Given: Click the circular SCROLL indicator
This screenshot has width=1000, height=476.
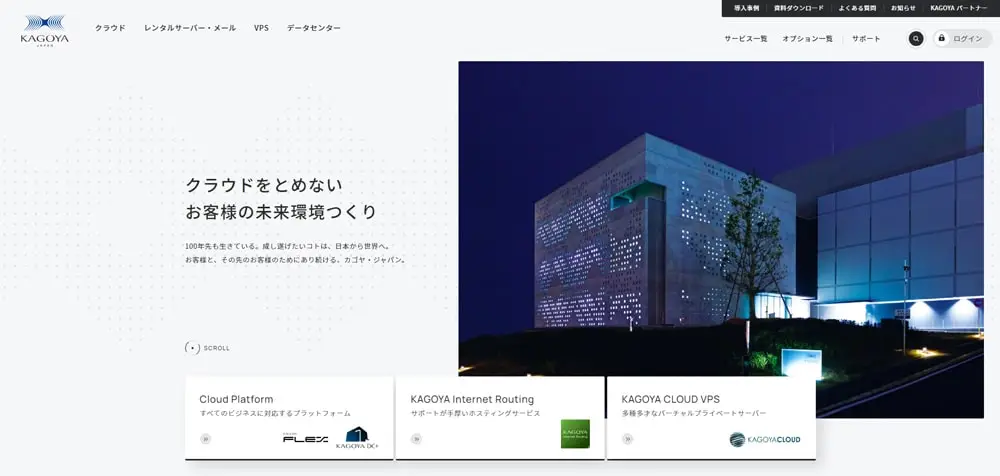Looking at the screenshot, I should pyautogui.click(x=192, y=348).
